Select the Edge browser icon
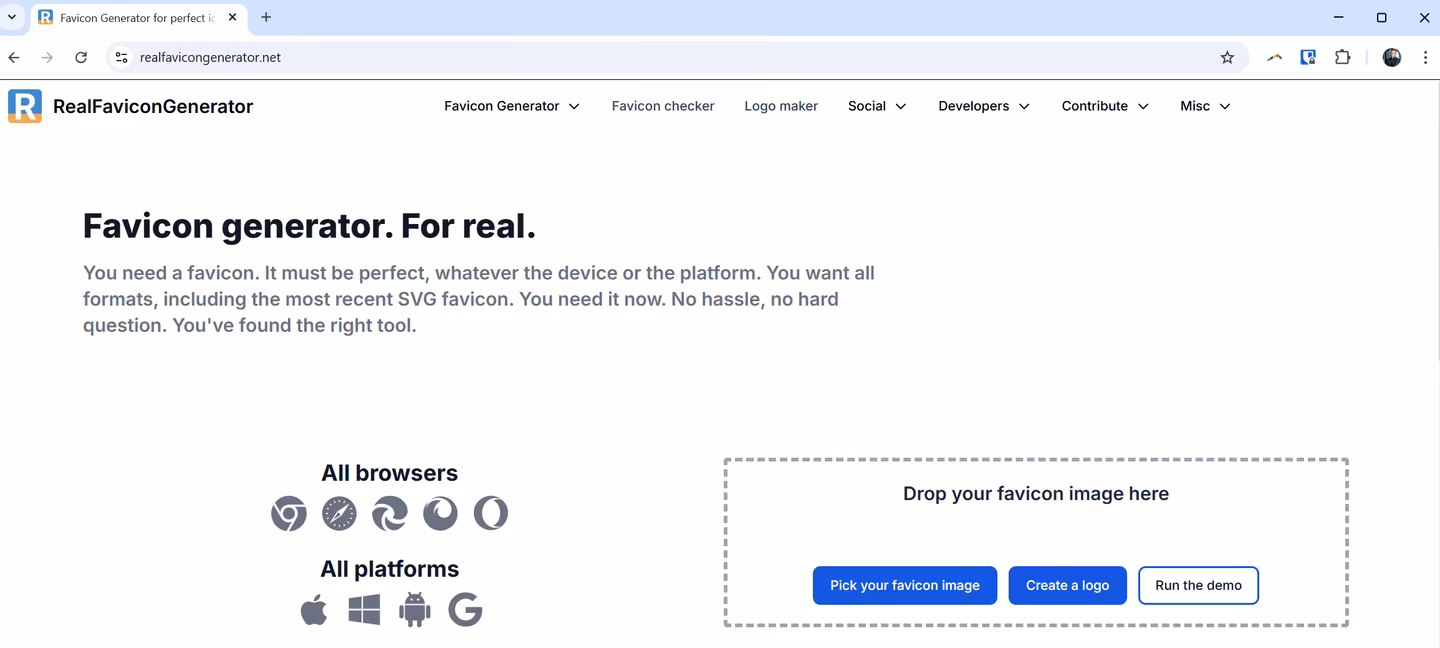Screen dimensions: 1440x648 pyautogui.click(x=389, y=513)
